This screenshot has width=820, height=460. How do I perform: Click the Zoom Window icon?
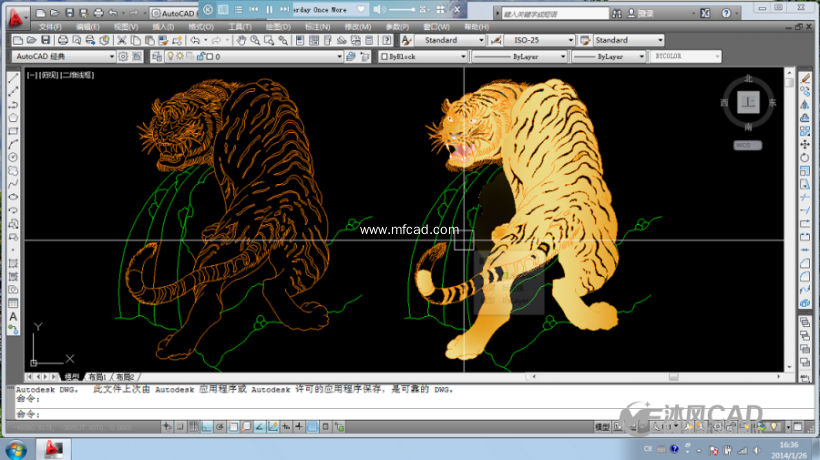click(269, 40)
